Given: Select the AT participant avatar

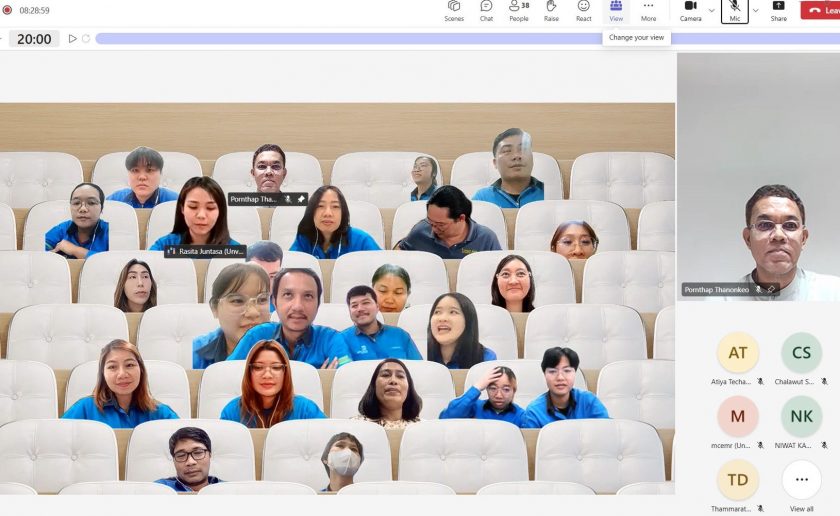Looking at the screenshot, I should pos(738,353).
